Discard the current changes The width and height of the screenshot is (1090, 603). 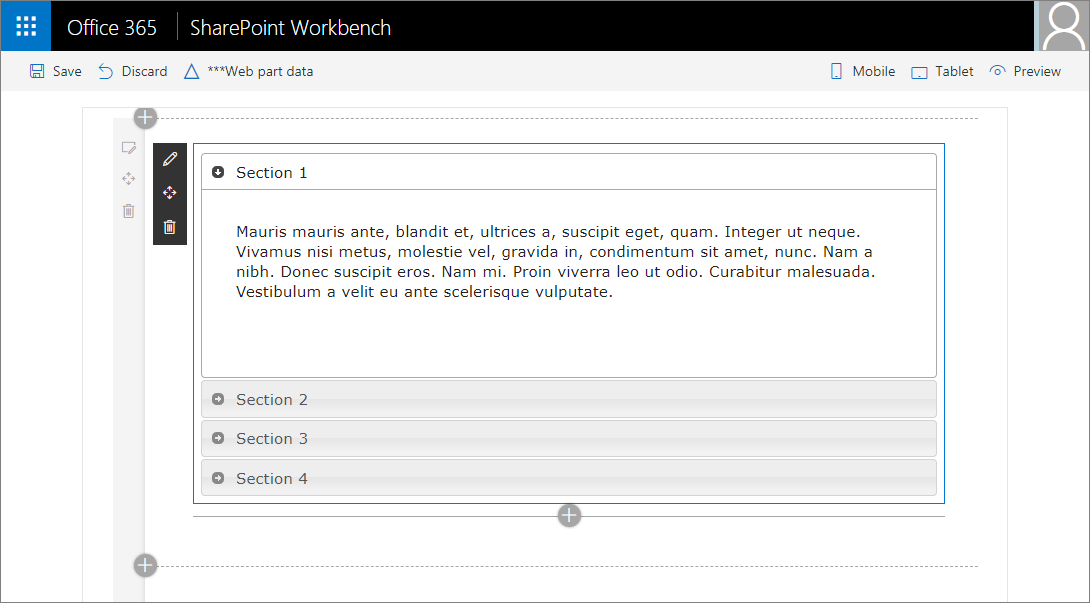point(132,71)
